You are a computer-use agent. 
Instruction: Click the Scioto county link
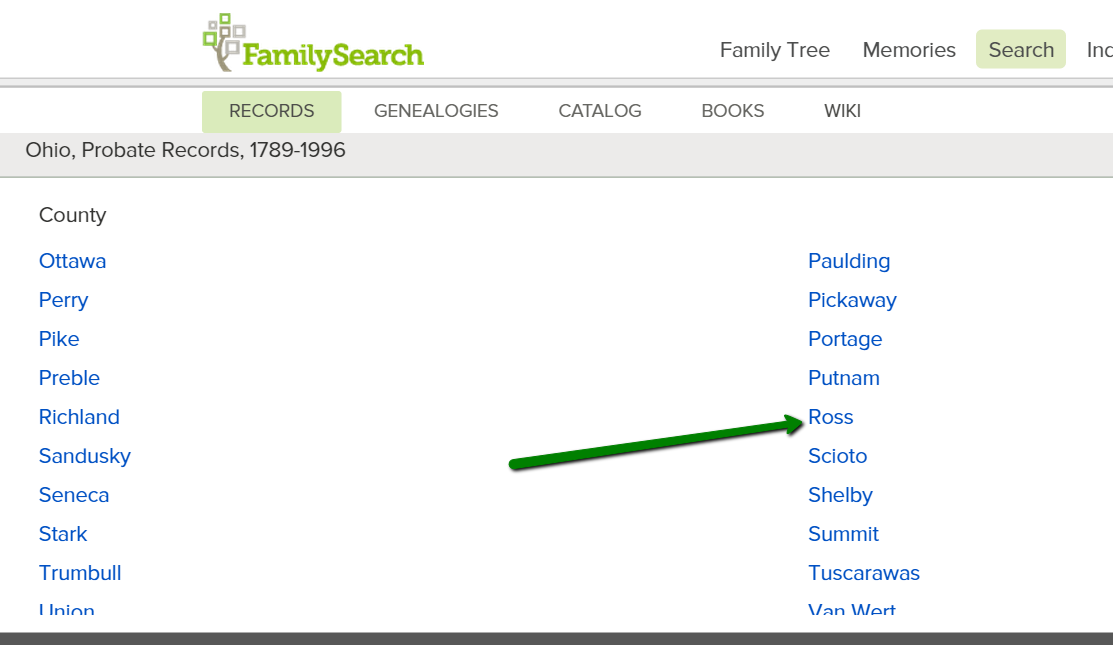coord(837,456)
